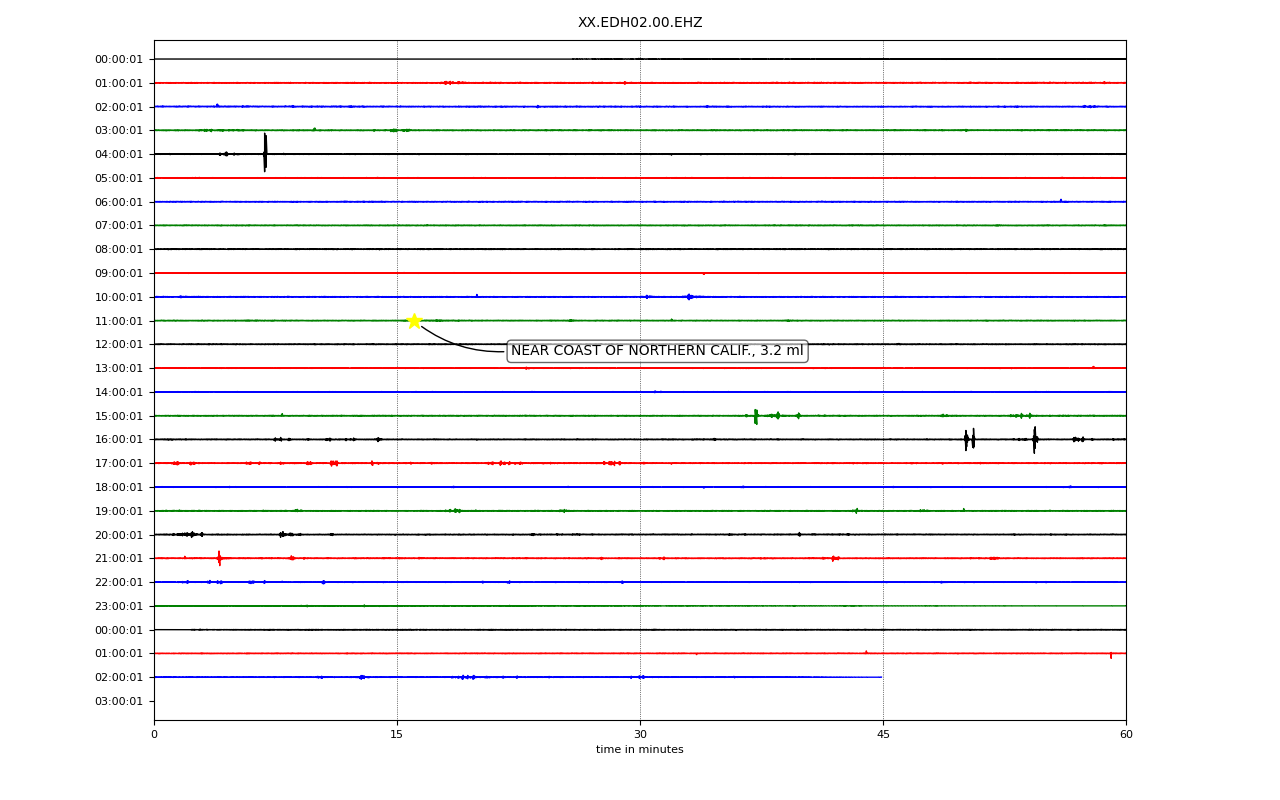Click the 11:00:01 row time label
The width and height of the screenshot is (1280, 800).
click(119, 321)
